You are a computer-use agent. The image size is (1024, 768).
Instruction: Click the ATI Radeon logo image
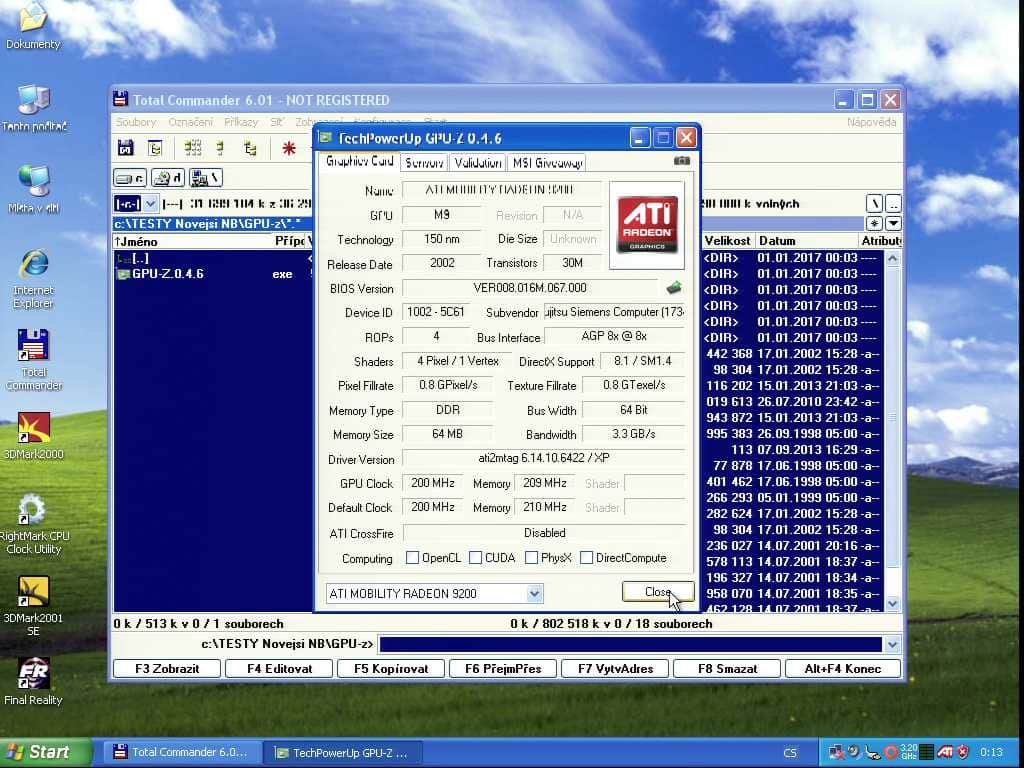point(647,225)
